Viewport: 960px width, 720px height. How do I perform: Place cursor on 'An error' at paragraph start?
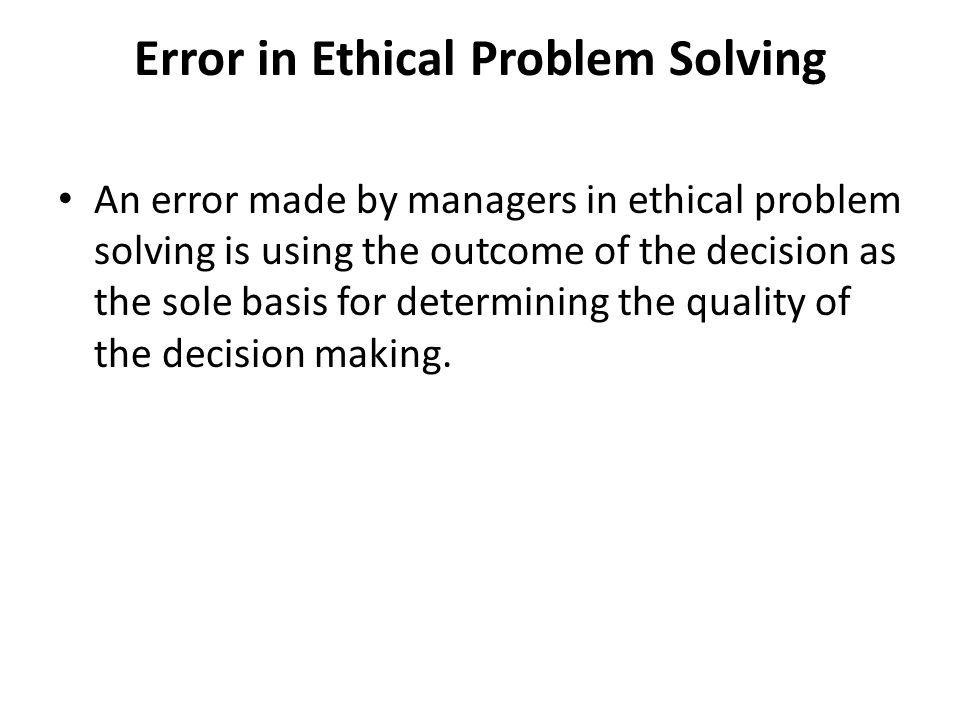165,200
